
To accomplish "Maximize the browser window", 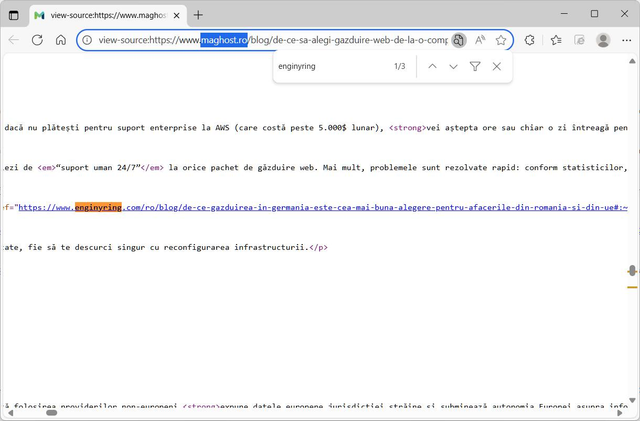I will pos(594,14).
